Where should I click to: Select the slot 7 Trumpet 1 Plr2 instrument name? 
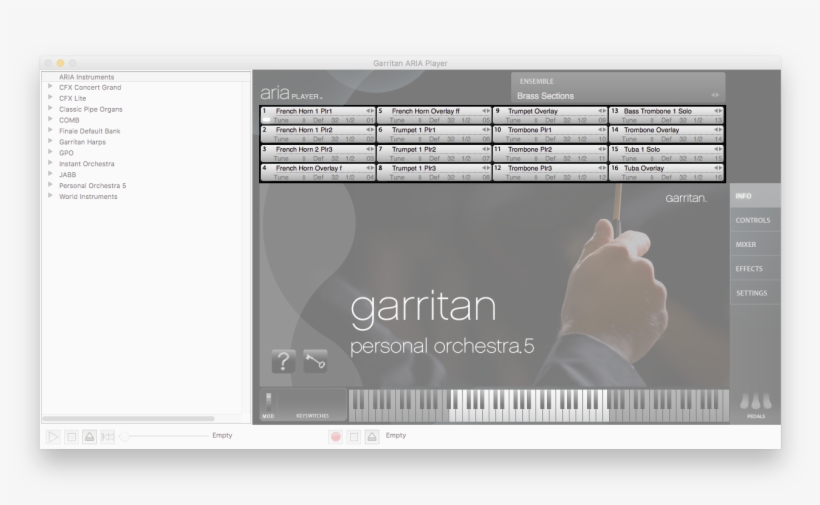coord(414,149)
